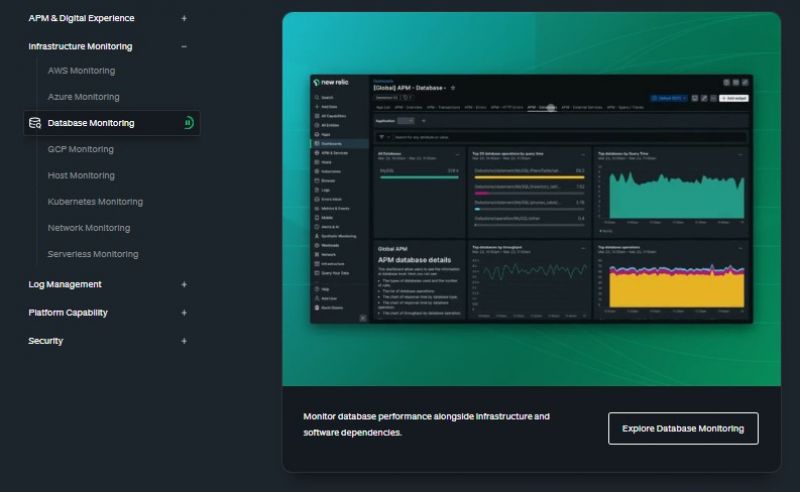The image size is (800, 492).
Task: Expand the Security section
Action: coord(184,341)
